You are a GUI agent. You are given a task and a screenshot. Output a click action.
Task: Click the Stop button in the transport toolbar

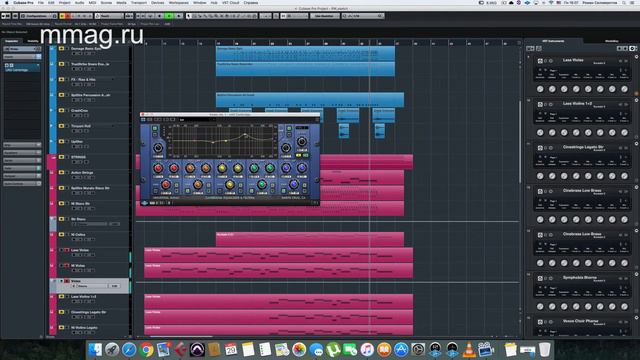pyautogui.click(x=160, y=16)
